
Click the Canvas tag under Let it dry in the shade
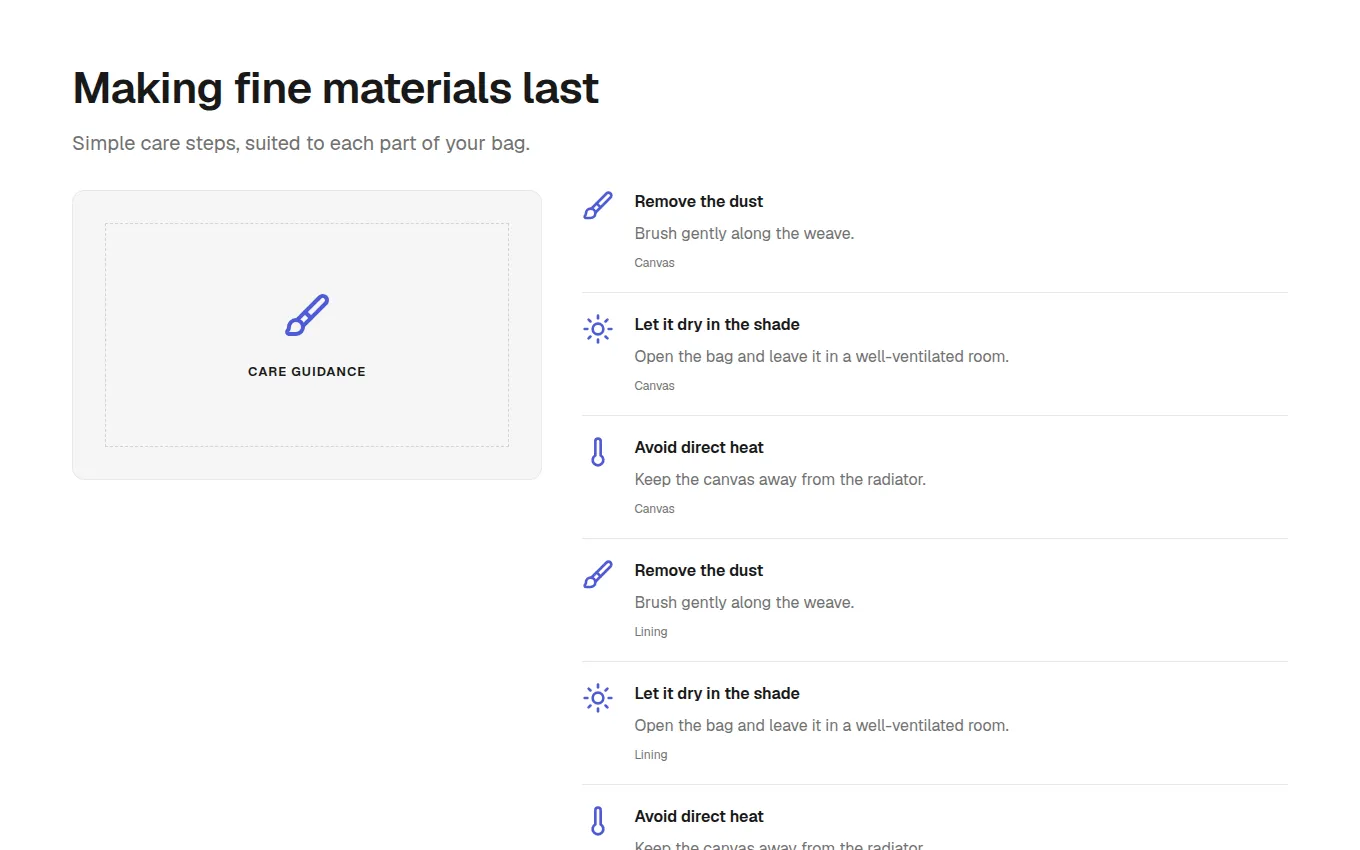pos(655,386)
